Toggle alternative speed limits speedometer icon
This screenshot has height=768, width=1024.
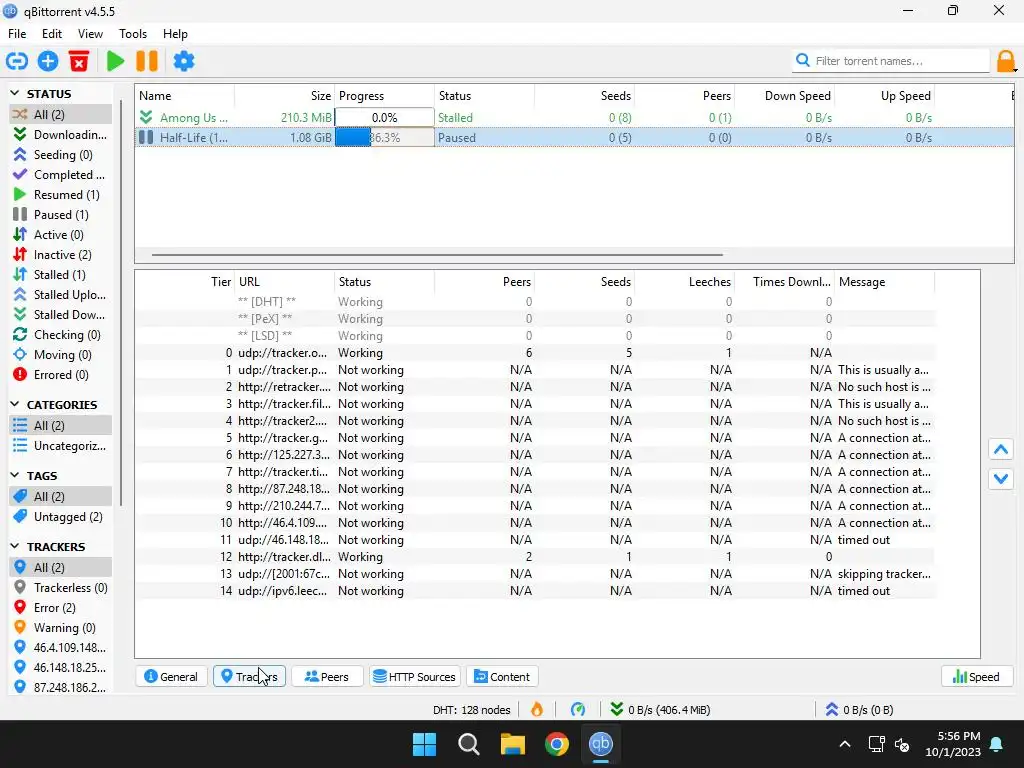coord(578,709)
